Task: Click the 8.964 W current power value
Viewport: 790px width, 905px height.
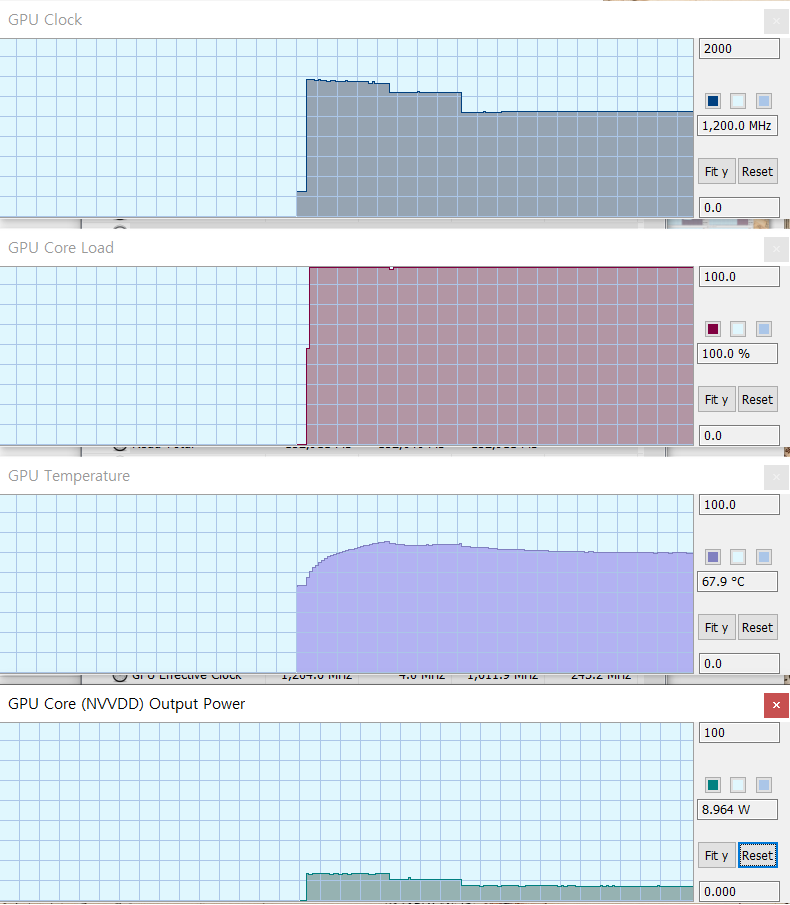Action: (x=737, y=809)
